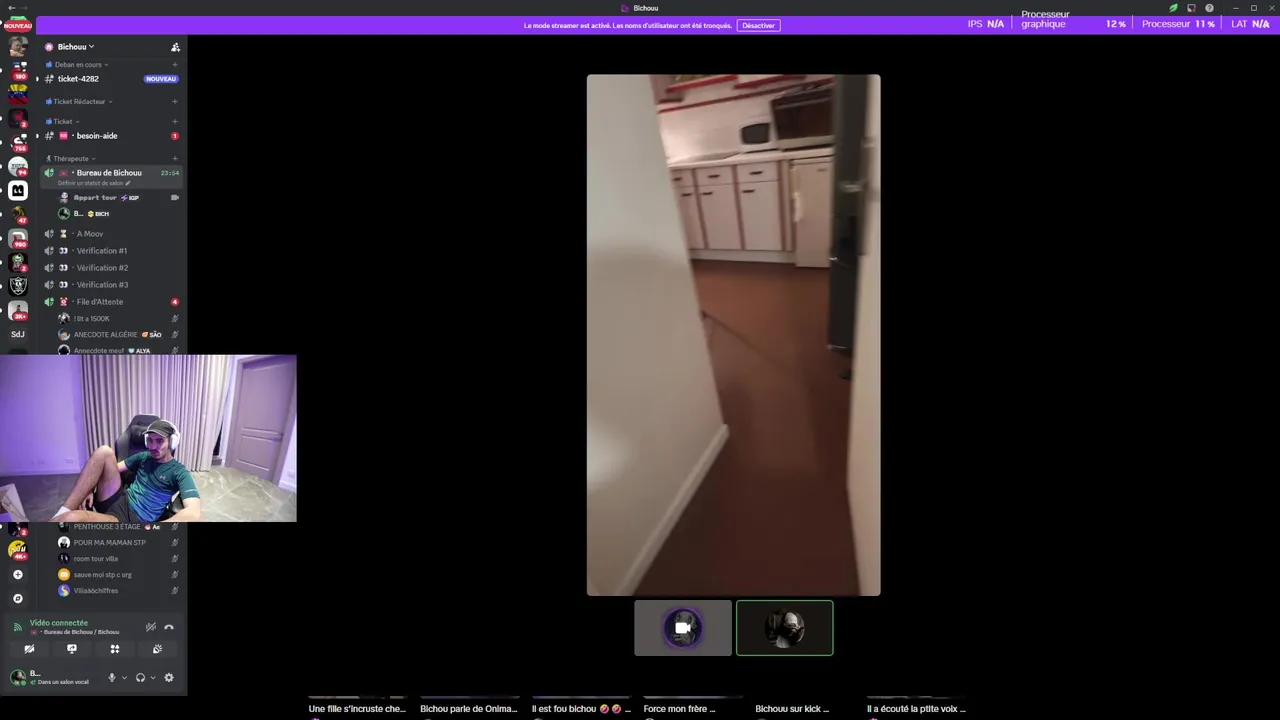1280x720 pixels.
Task: Open the white-square server with dark speech-bubble logo
Action: coord(18,190)
